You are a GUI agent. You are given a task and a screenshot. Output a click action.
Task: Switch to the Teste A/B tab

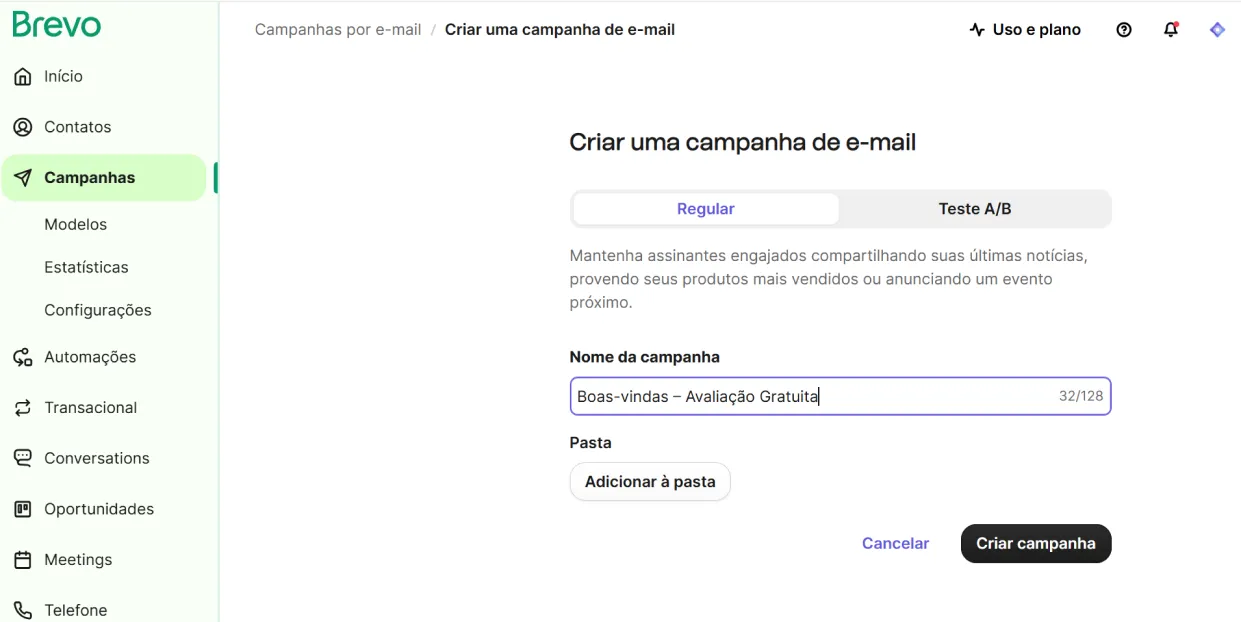975,209
